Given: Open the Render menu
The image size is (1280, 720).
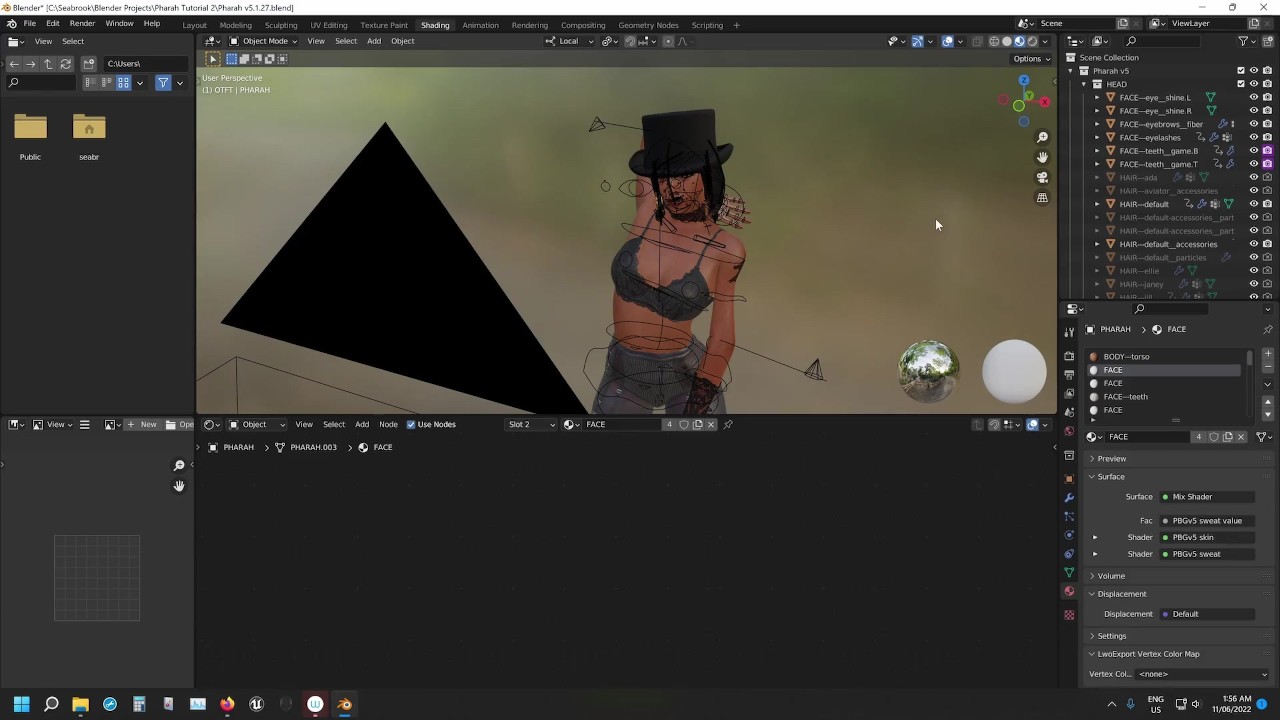Looking at the screenshot, I should pyautogui.click(x=82, y=23).
